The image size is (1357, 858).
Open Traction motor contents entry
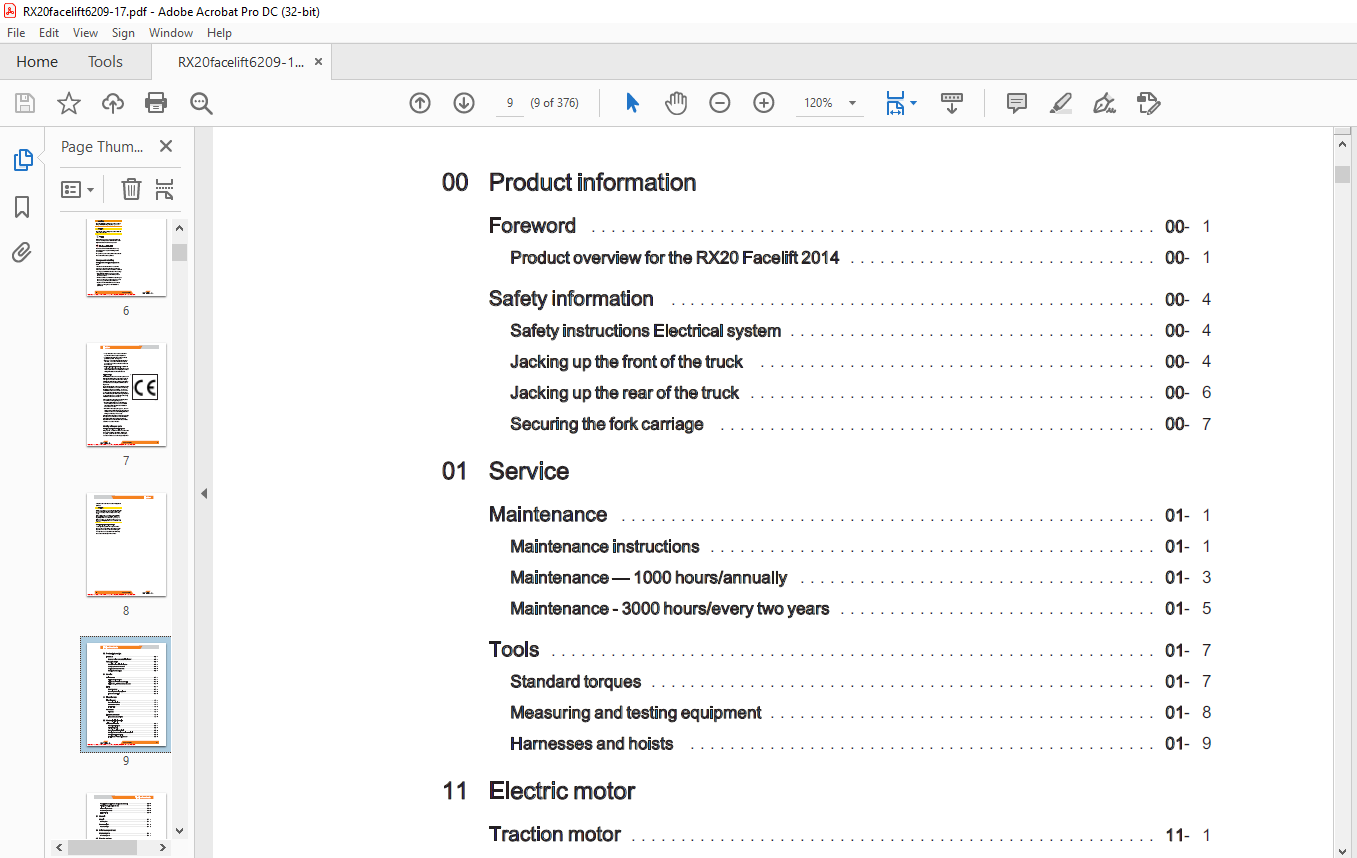click(x=555, y=835)
